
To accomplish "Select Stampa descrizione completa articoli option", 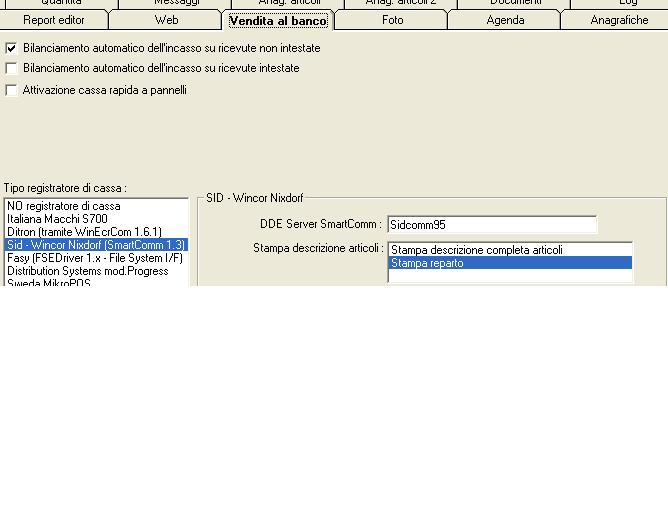I will tap(510, 250).
